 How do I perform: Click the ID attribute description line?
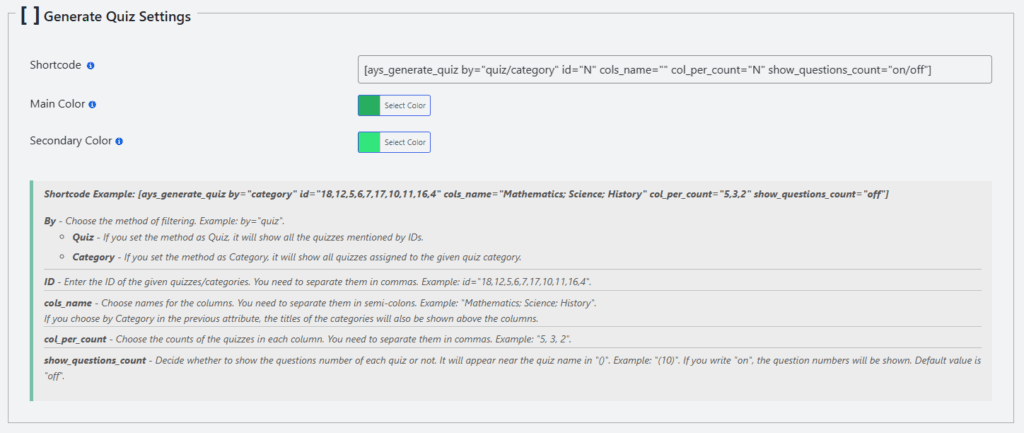(317, 281)
